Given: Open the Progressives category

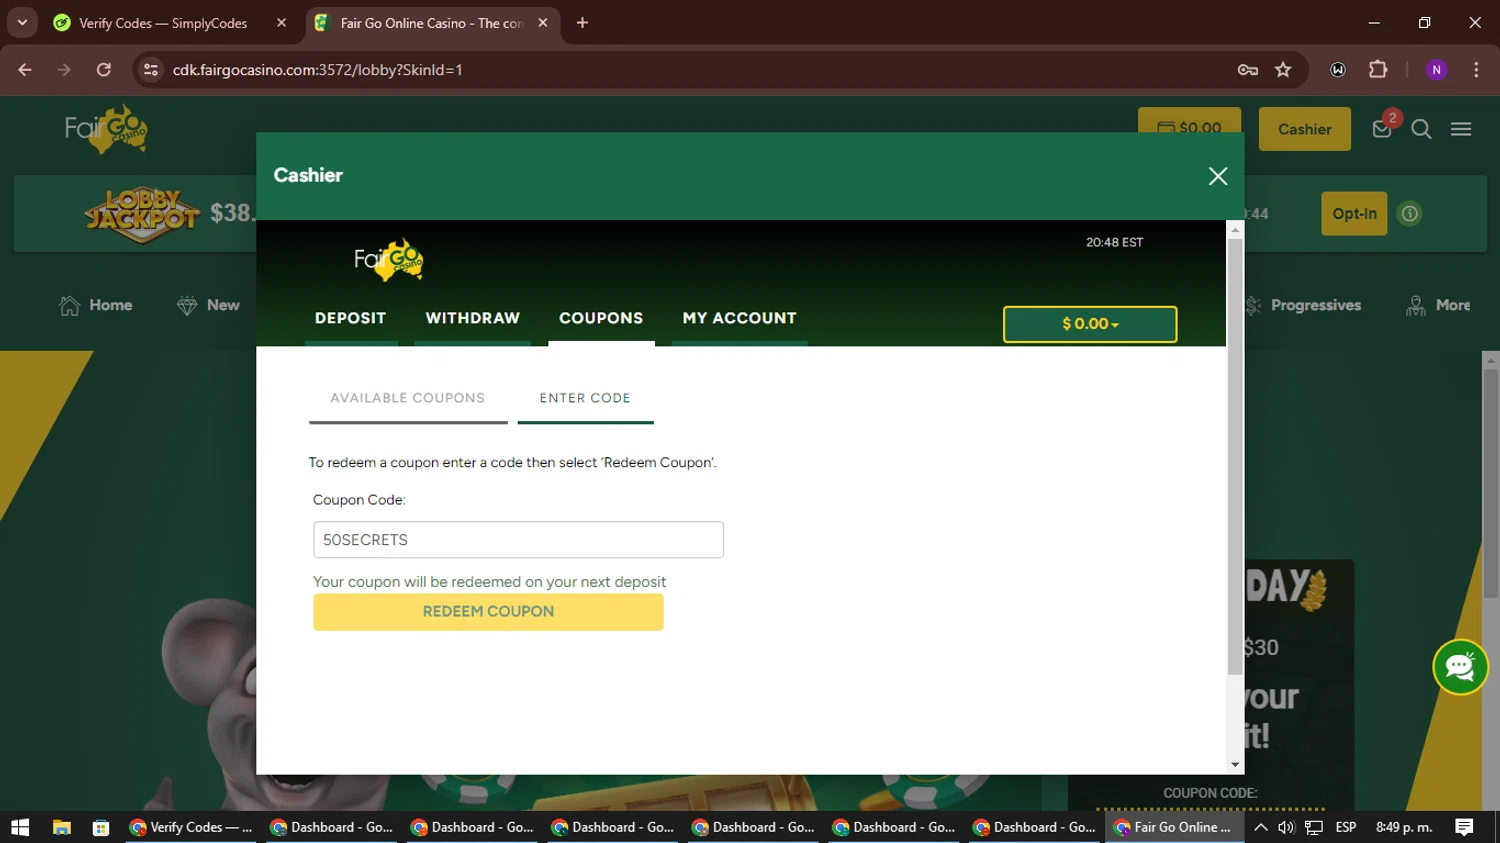Looking at the screenshot, I should click(1303, 305).
